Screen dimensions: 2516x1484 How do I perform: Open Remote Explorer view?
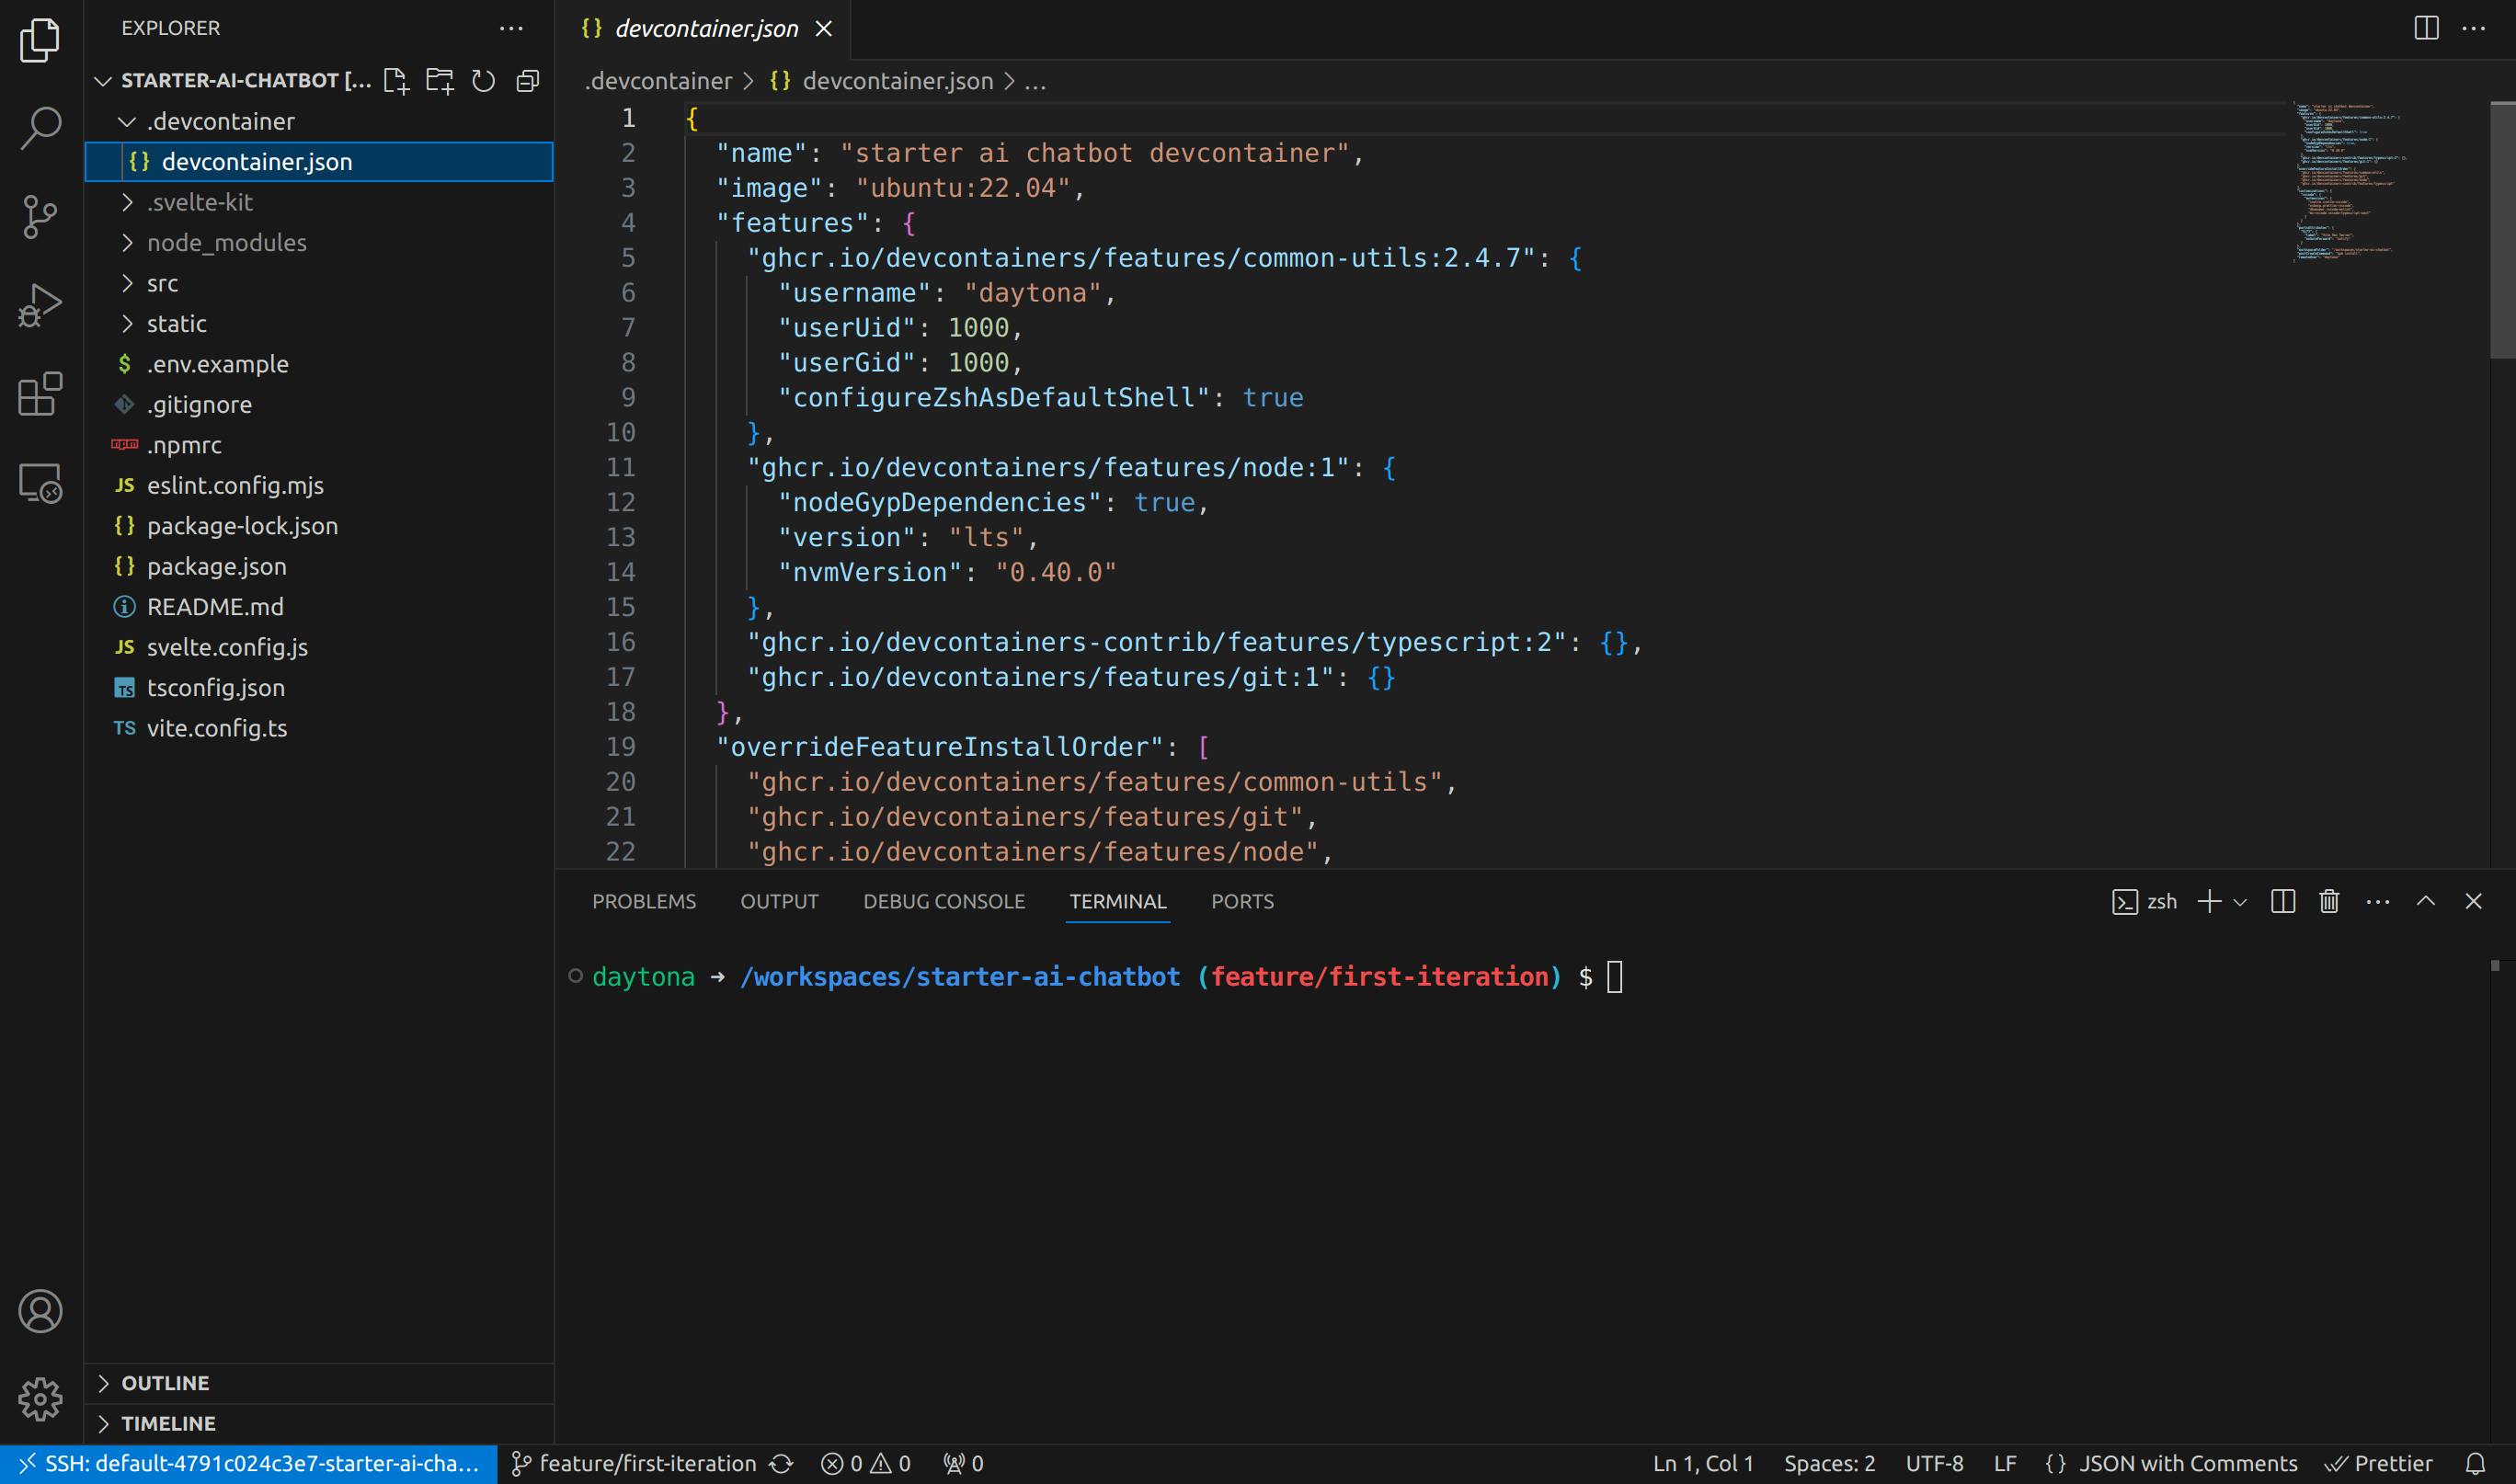pyautogui.click(x=40, y=483)
